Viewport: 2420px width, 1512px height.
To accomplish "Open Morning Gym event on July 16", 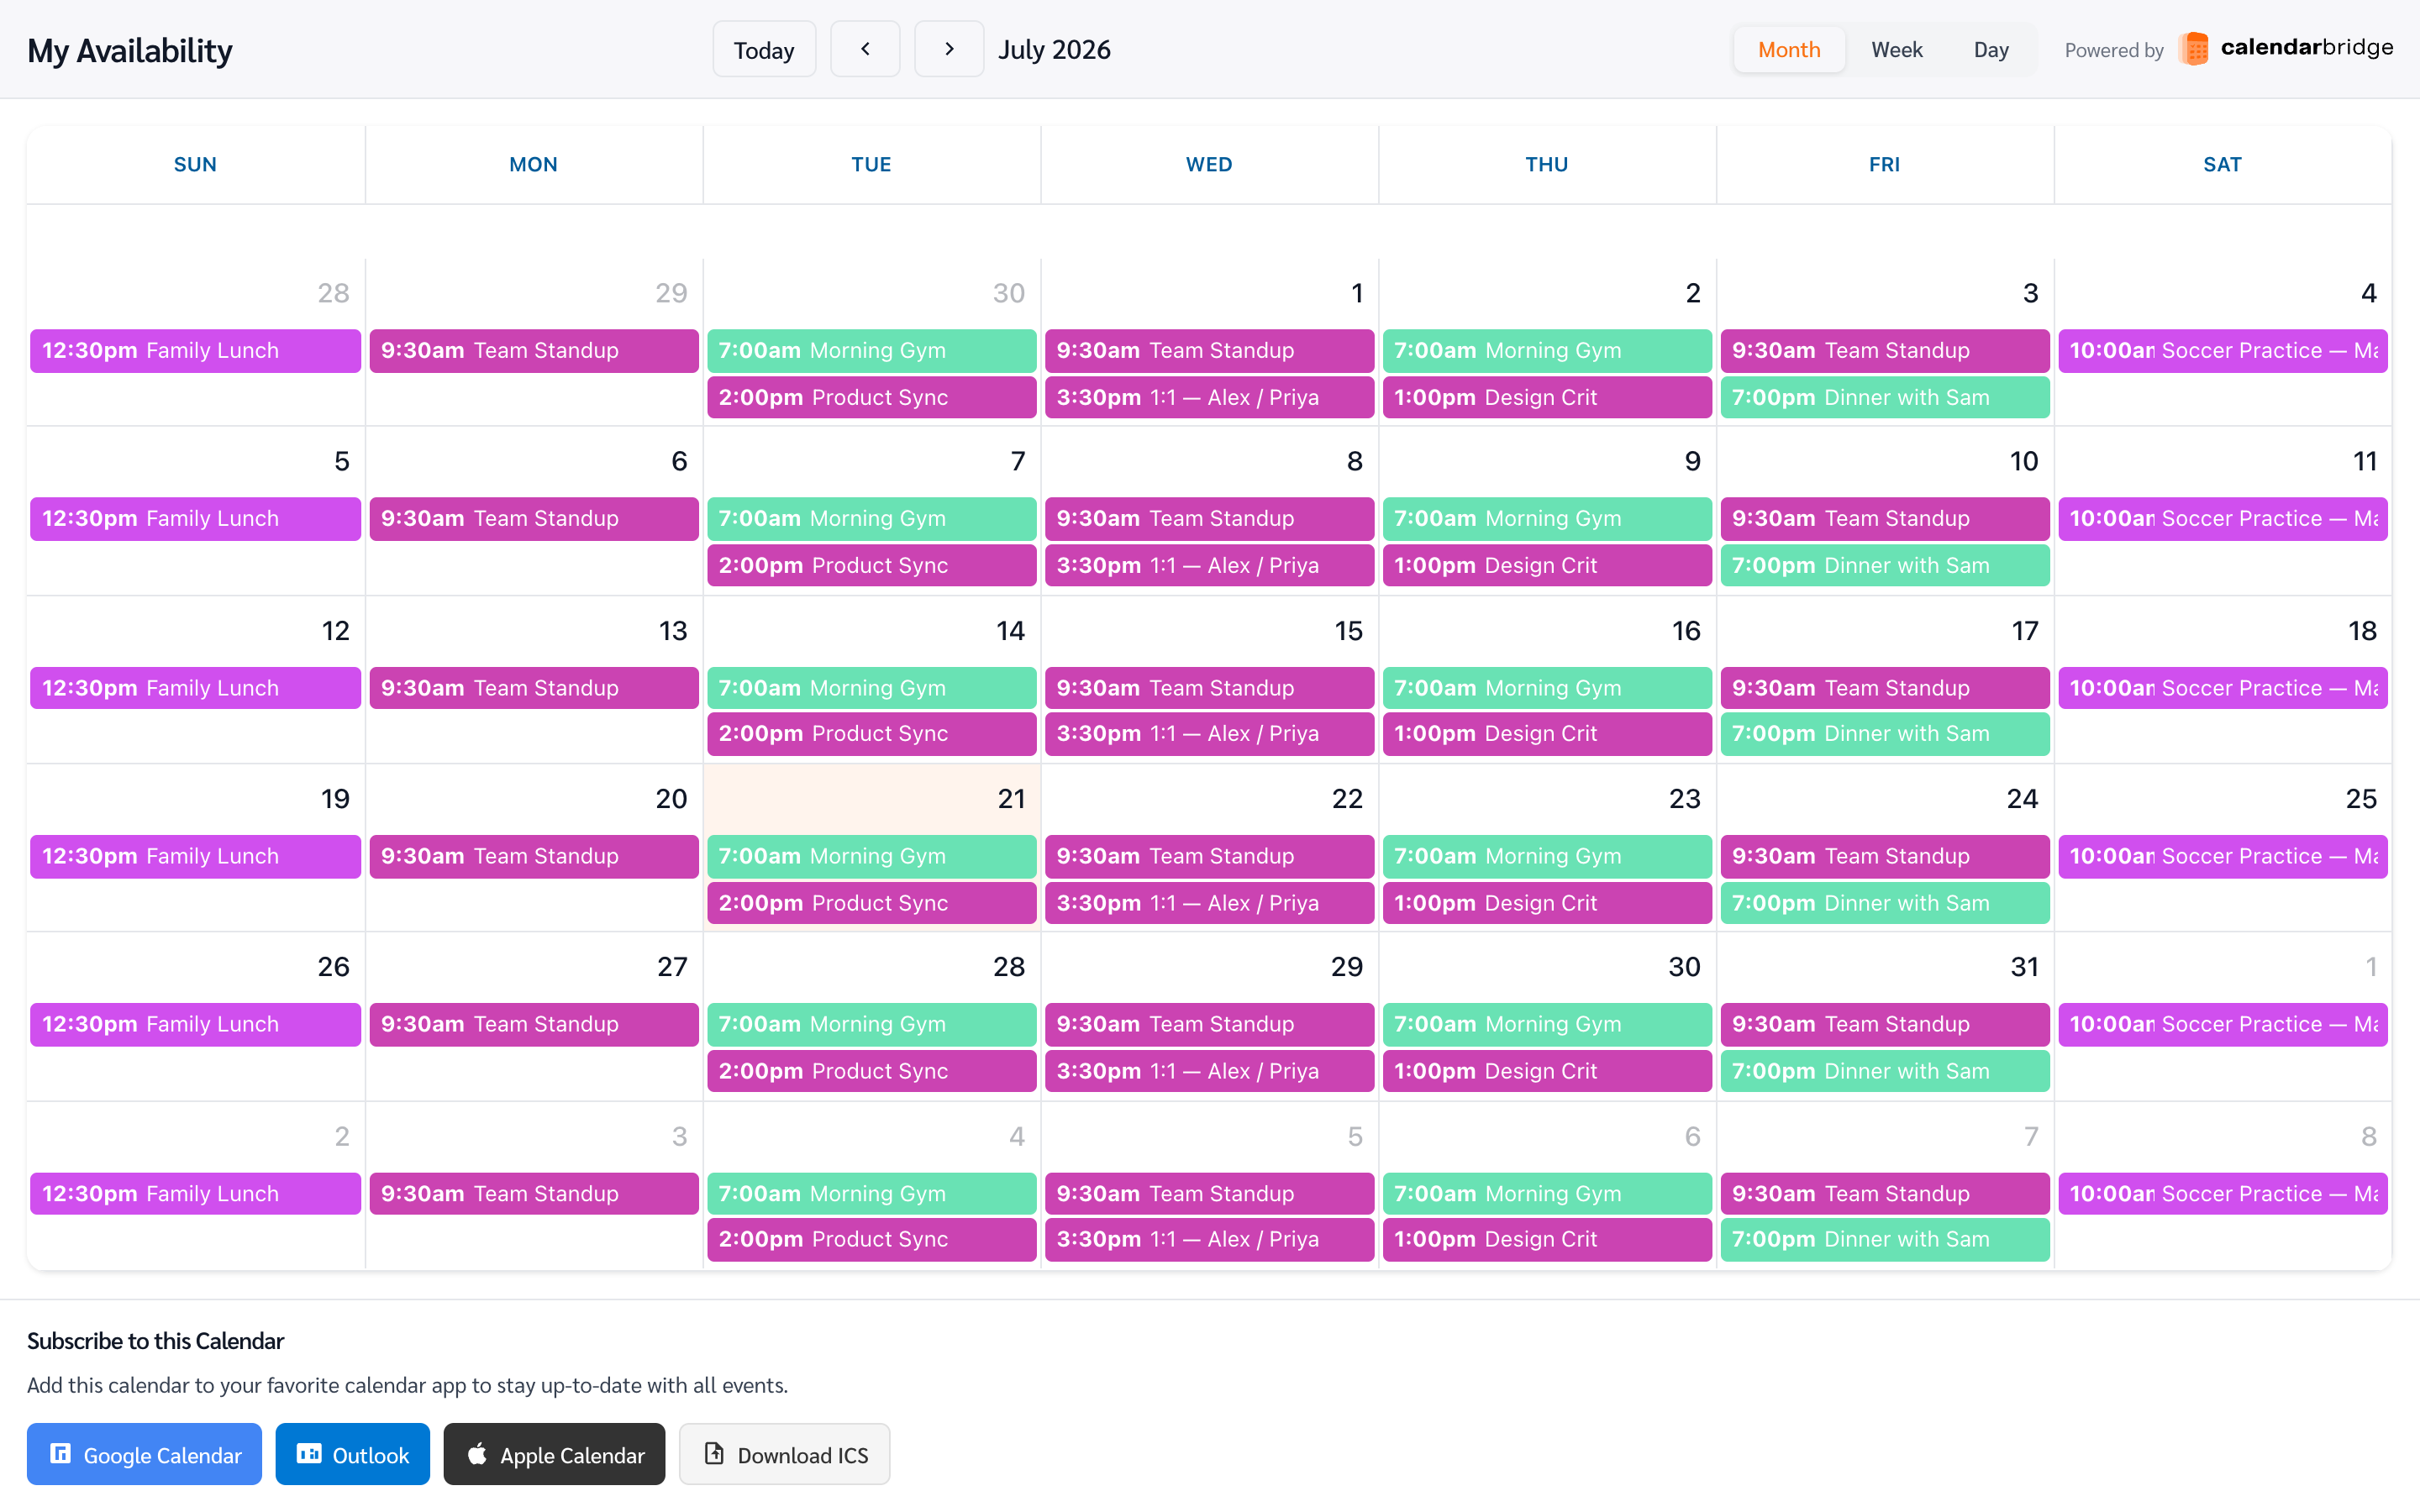I will click(1547, 688).
